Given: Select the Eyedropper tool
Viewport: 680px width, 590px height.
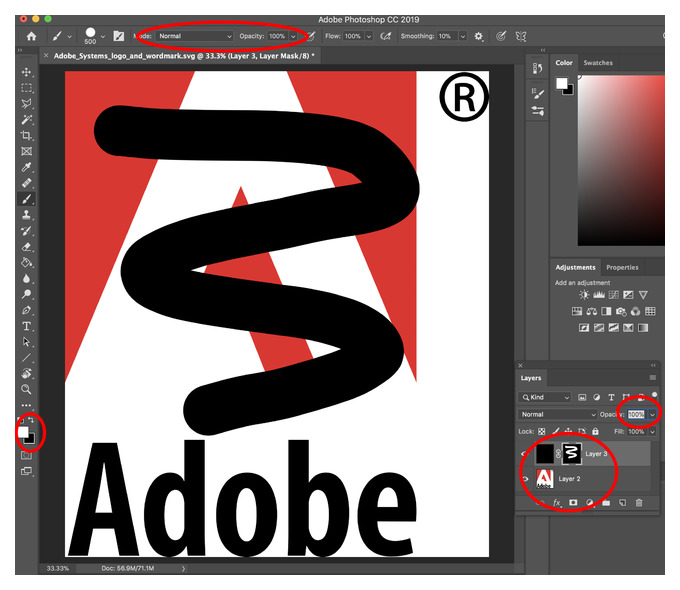Looking at the screenshot, I should click(x=26, y=167).
